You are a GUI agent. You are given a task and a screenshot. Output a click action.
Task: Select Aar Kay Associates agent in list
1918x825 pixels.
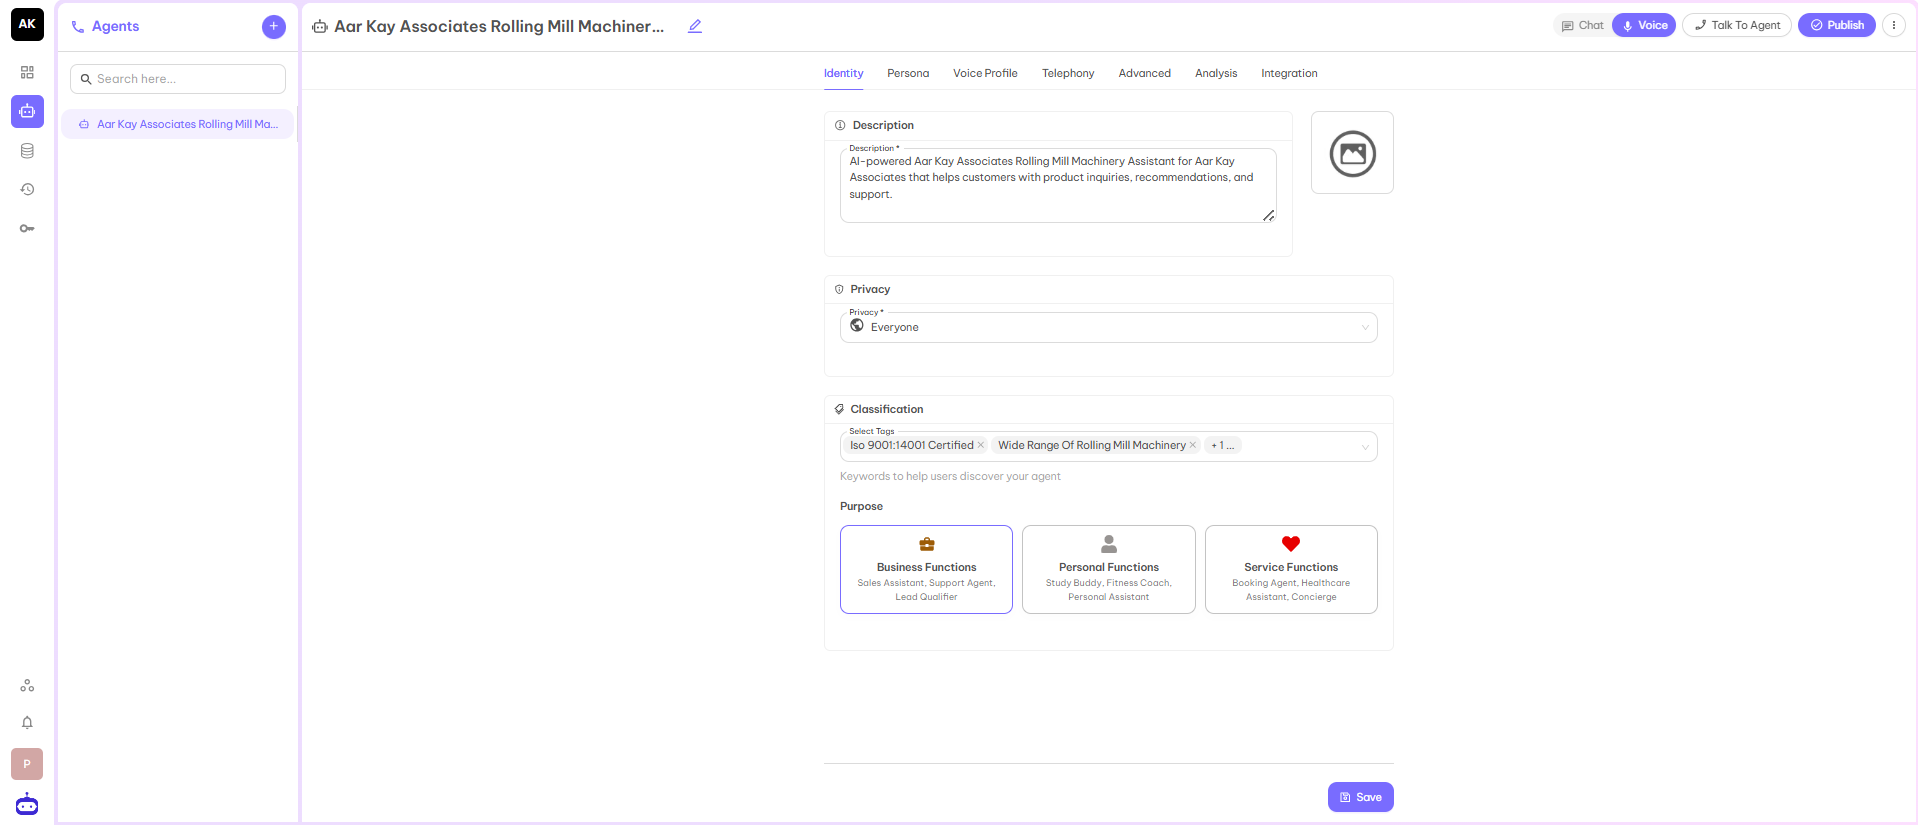(178, 124)
